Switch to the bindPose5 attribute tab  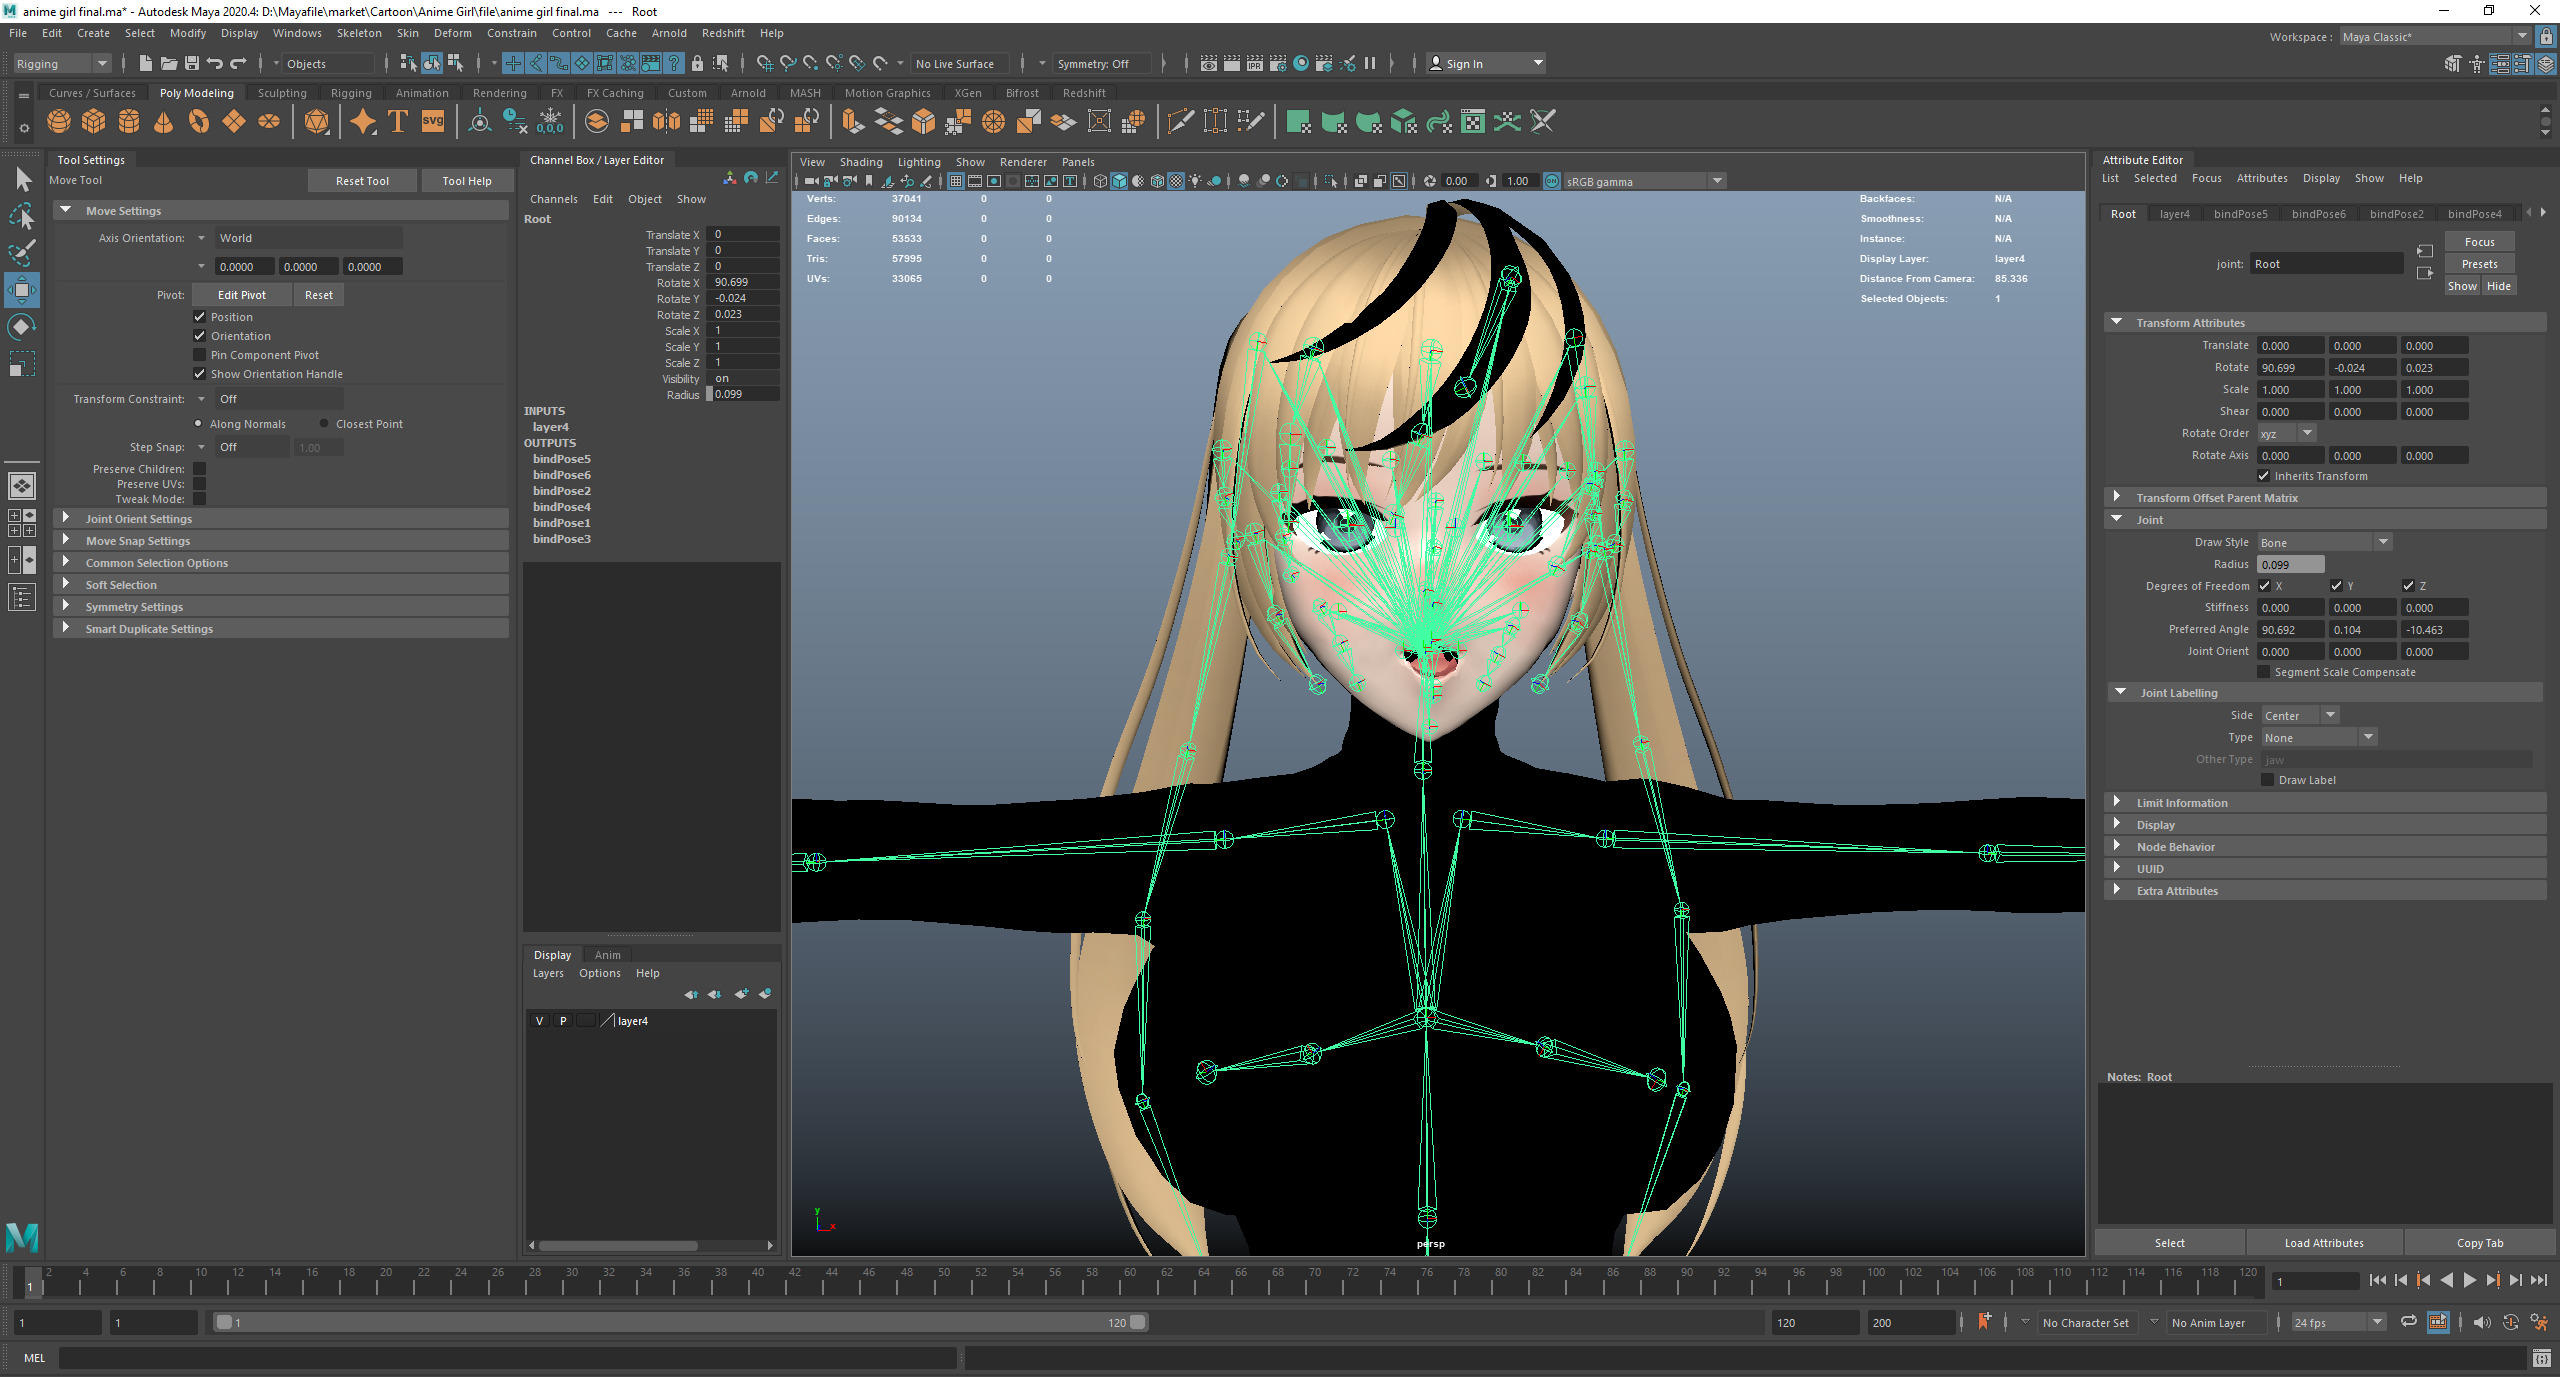[x=2240, y=214]
